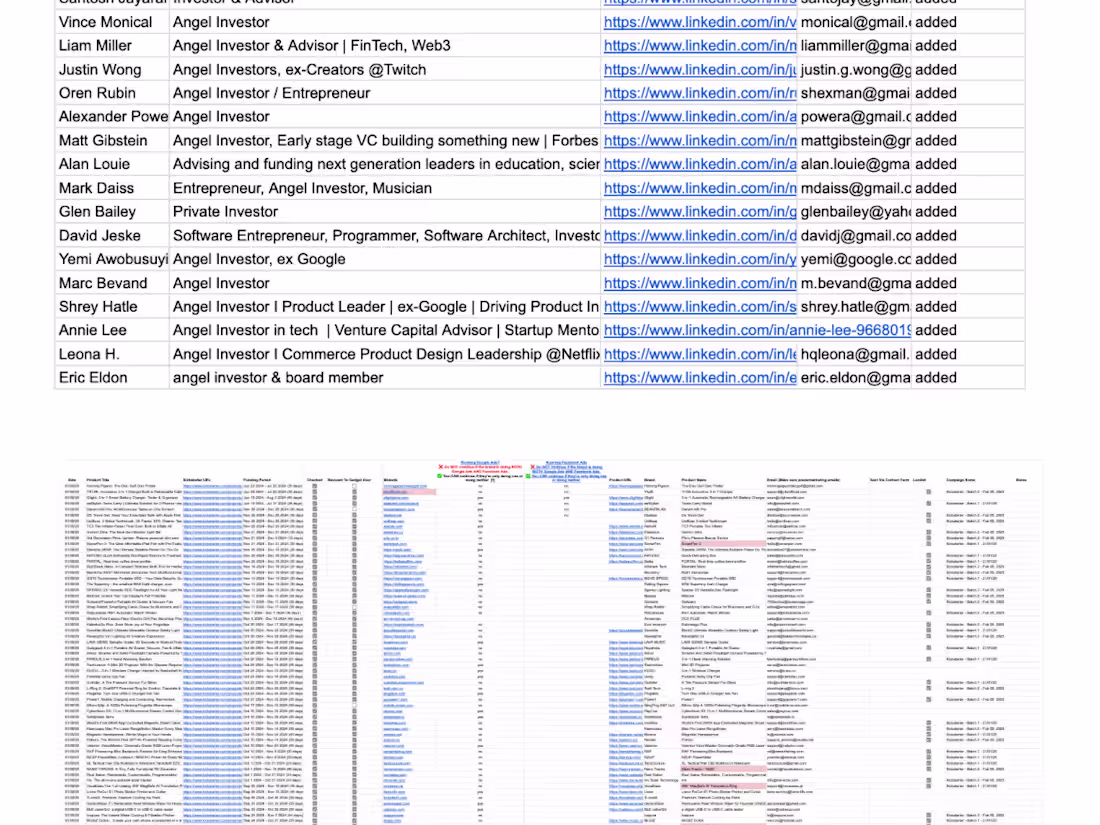Viewport: 1100px width, 825px height.
Task: Open the annie-lee LinkedIn URL
Action: click(x=757, y=330)
